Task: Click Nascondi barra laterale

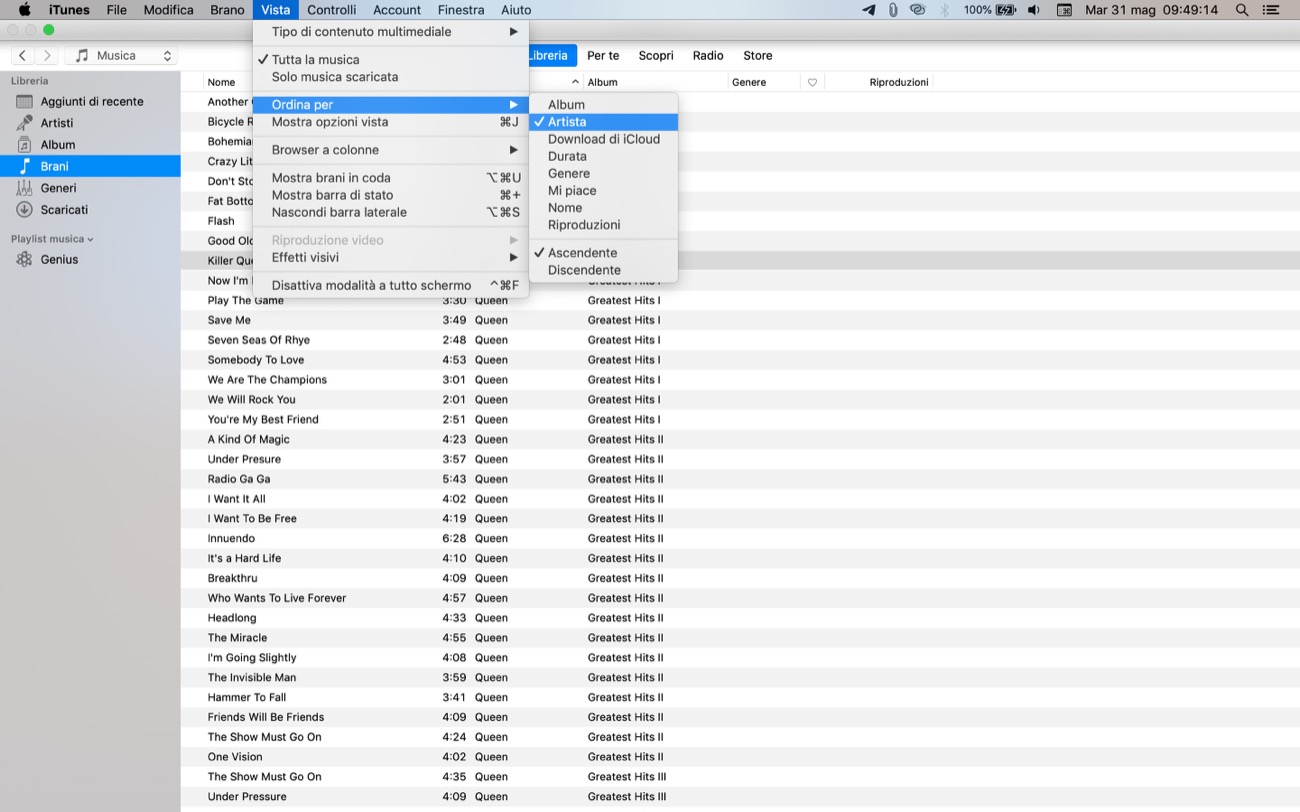Action: coord(391,212)
